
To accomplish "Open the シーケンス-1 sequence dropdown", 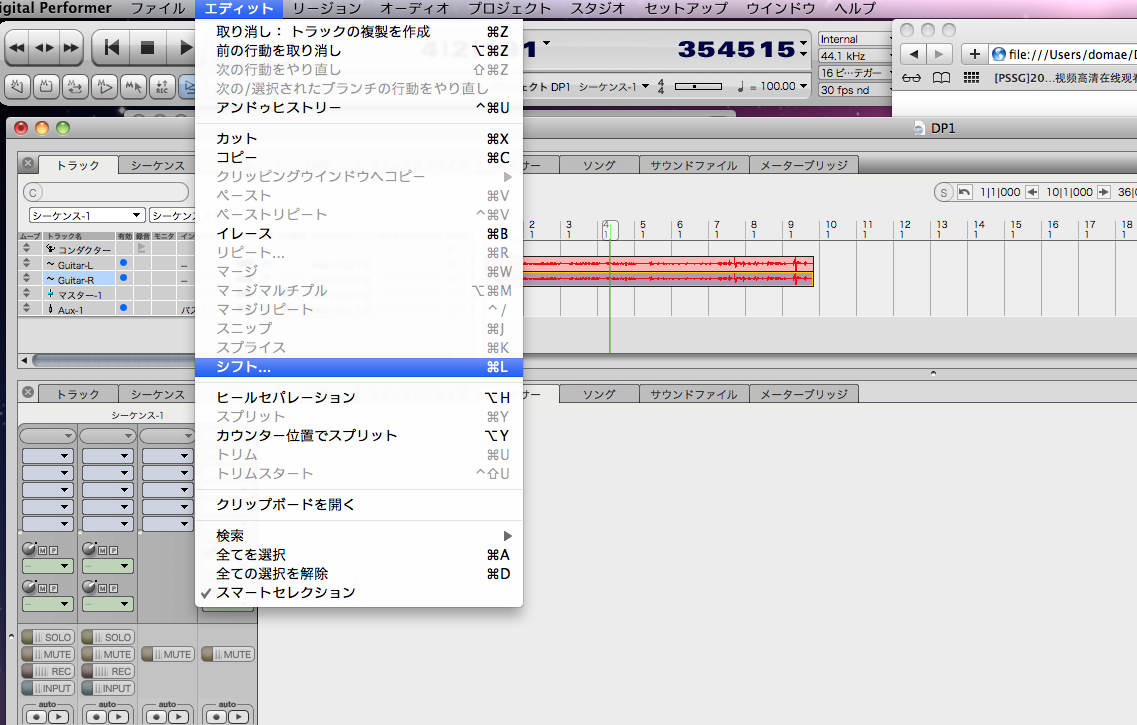I will point(87,215).
